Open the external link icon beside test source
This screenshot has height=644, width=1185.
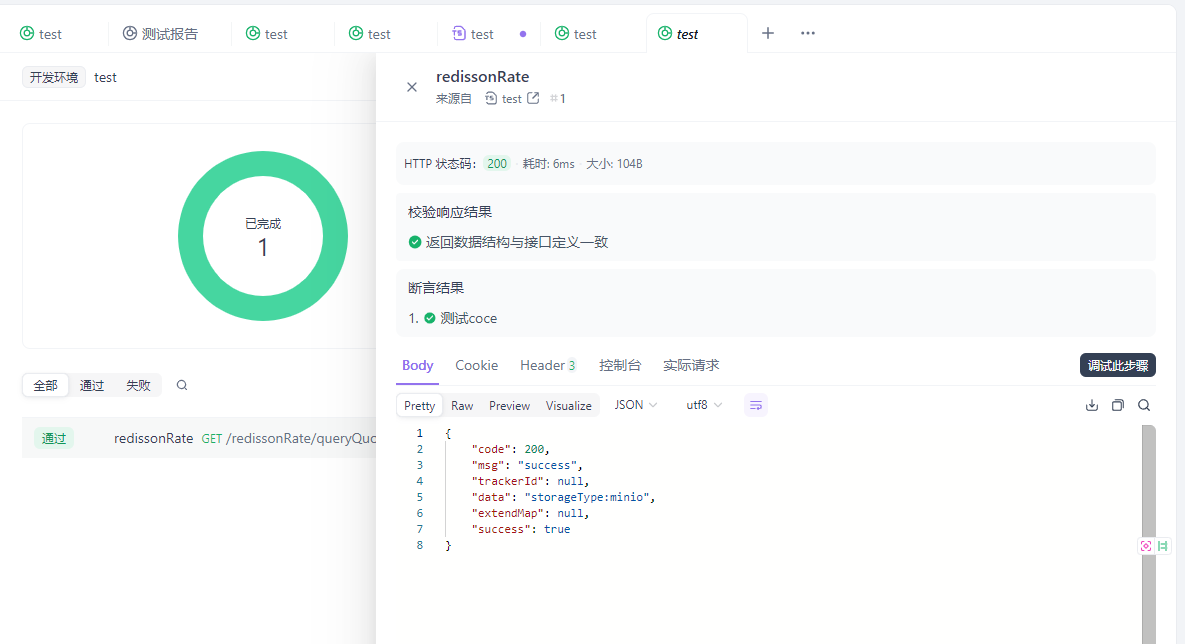pos(533,98)
